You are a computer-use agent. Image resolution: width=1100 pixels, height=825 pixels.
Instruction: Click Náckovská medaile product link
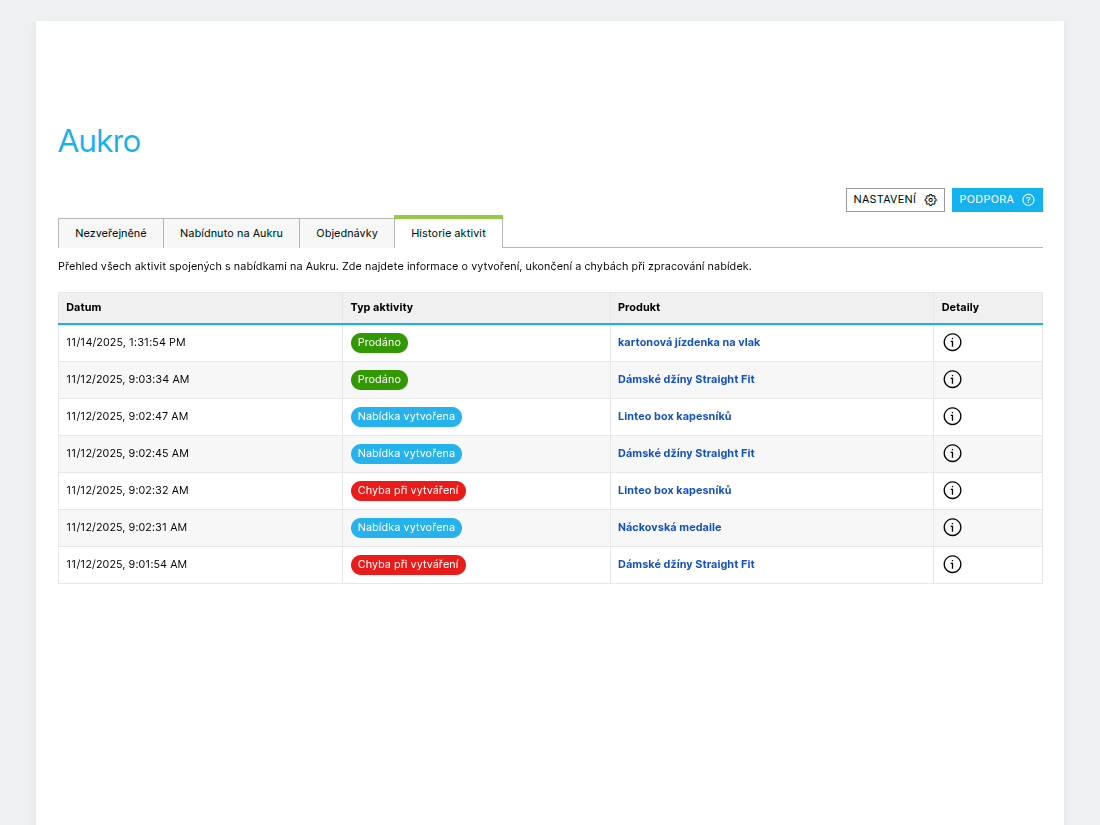669,527
